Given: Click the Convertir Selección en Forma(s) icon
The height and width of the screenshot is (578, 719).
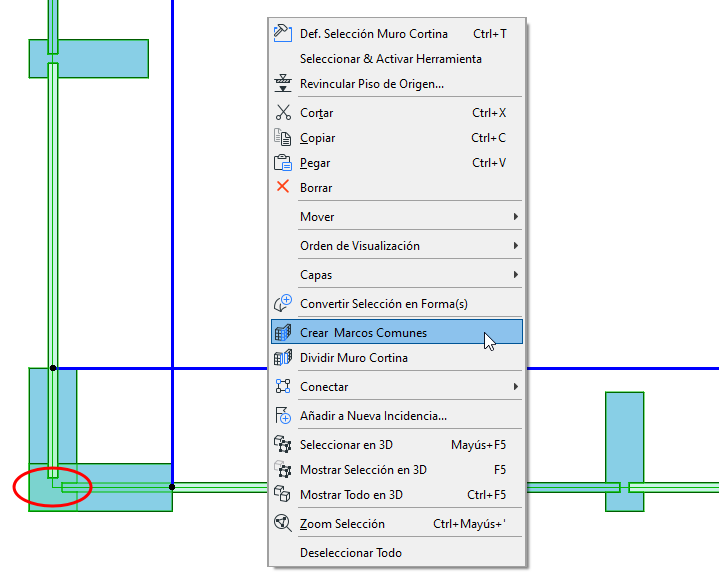Looking at the screenshot, I should click(283, 303).
